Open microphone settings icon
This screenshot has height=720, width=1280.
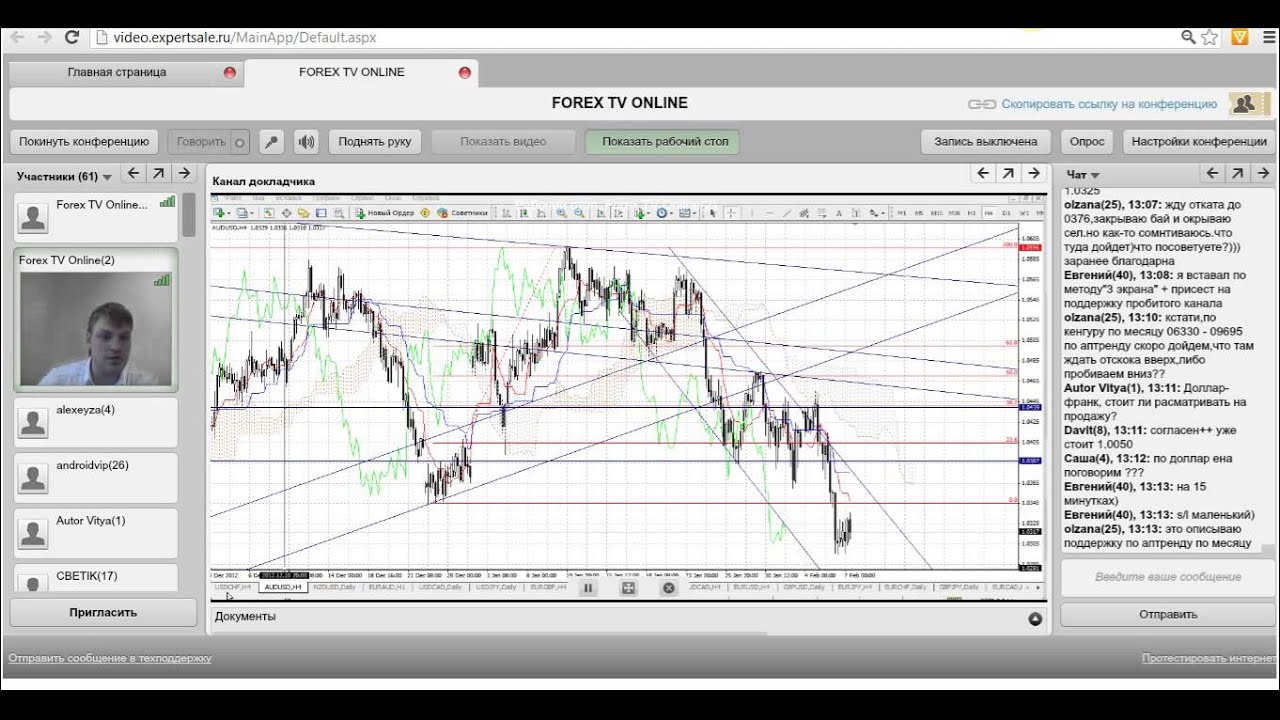271,142
